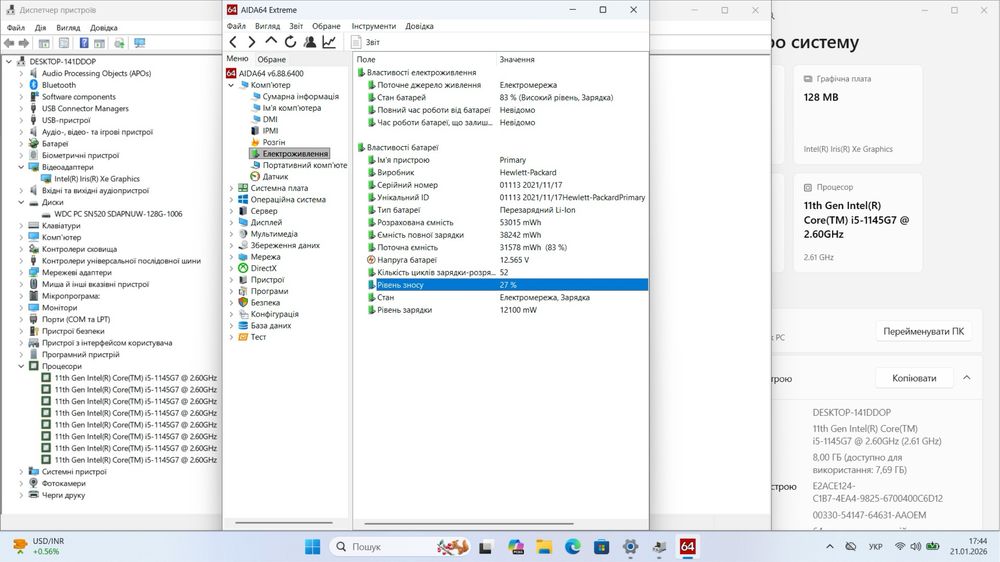Collapse Відеоадаптери in Device Manager
Screen dimensions: 1000x562
[21, 167]
